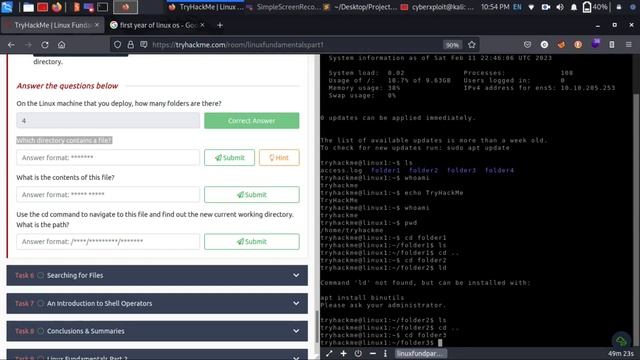Image resolution: width=640 pixels, height=360 pixels.
Task: Submit the working directory path answer
Action: pyautogui.click(x=252, y=242)
